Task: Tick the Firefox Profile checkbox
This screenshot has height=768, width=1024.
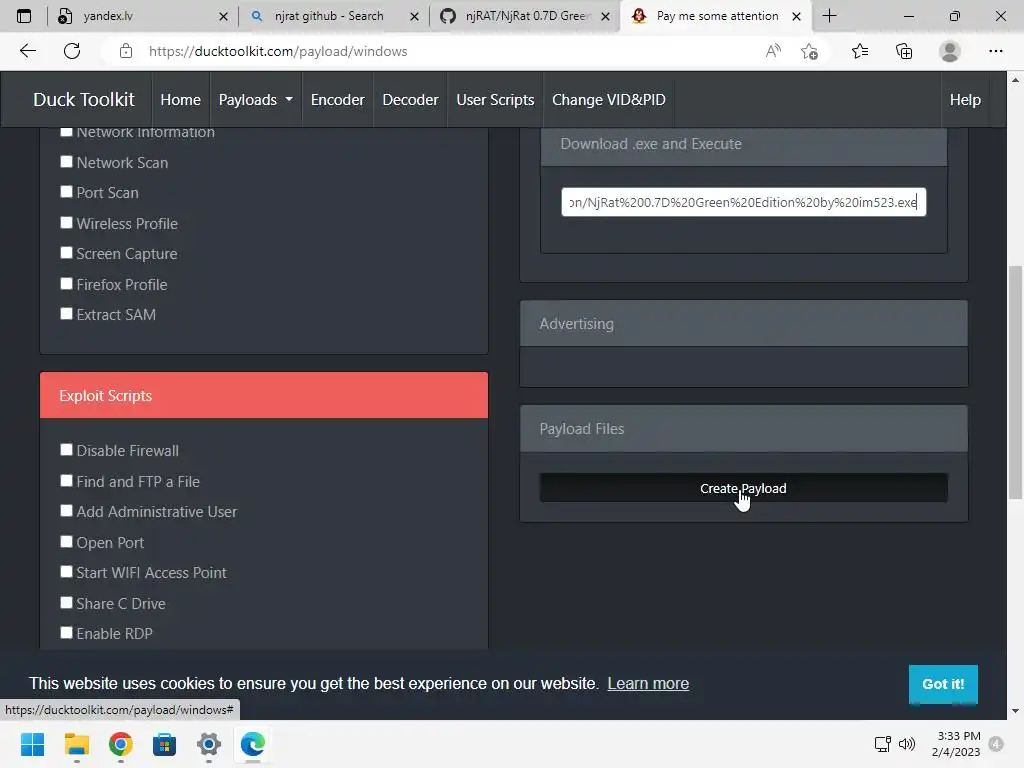Action: (x=66, y=283)
